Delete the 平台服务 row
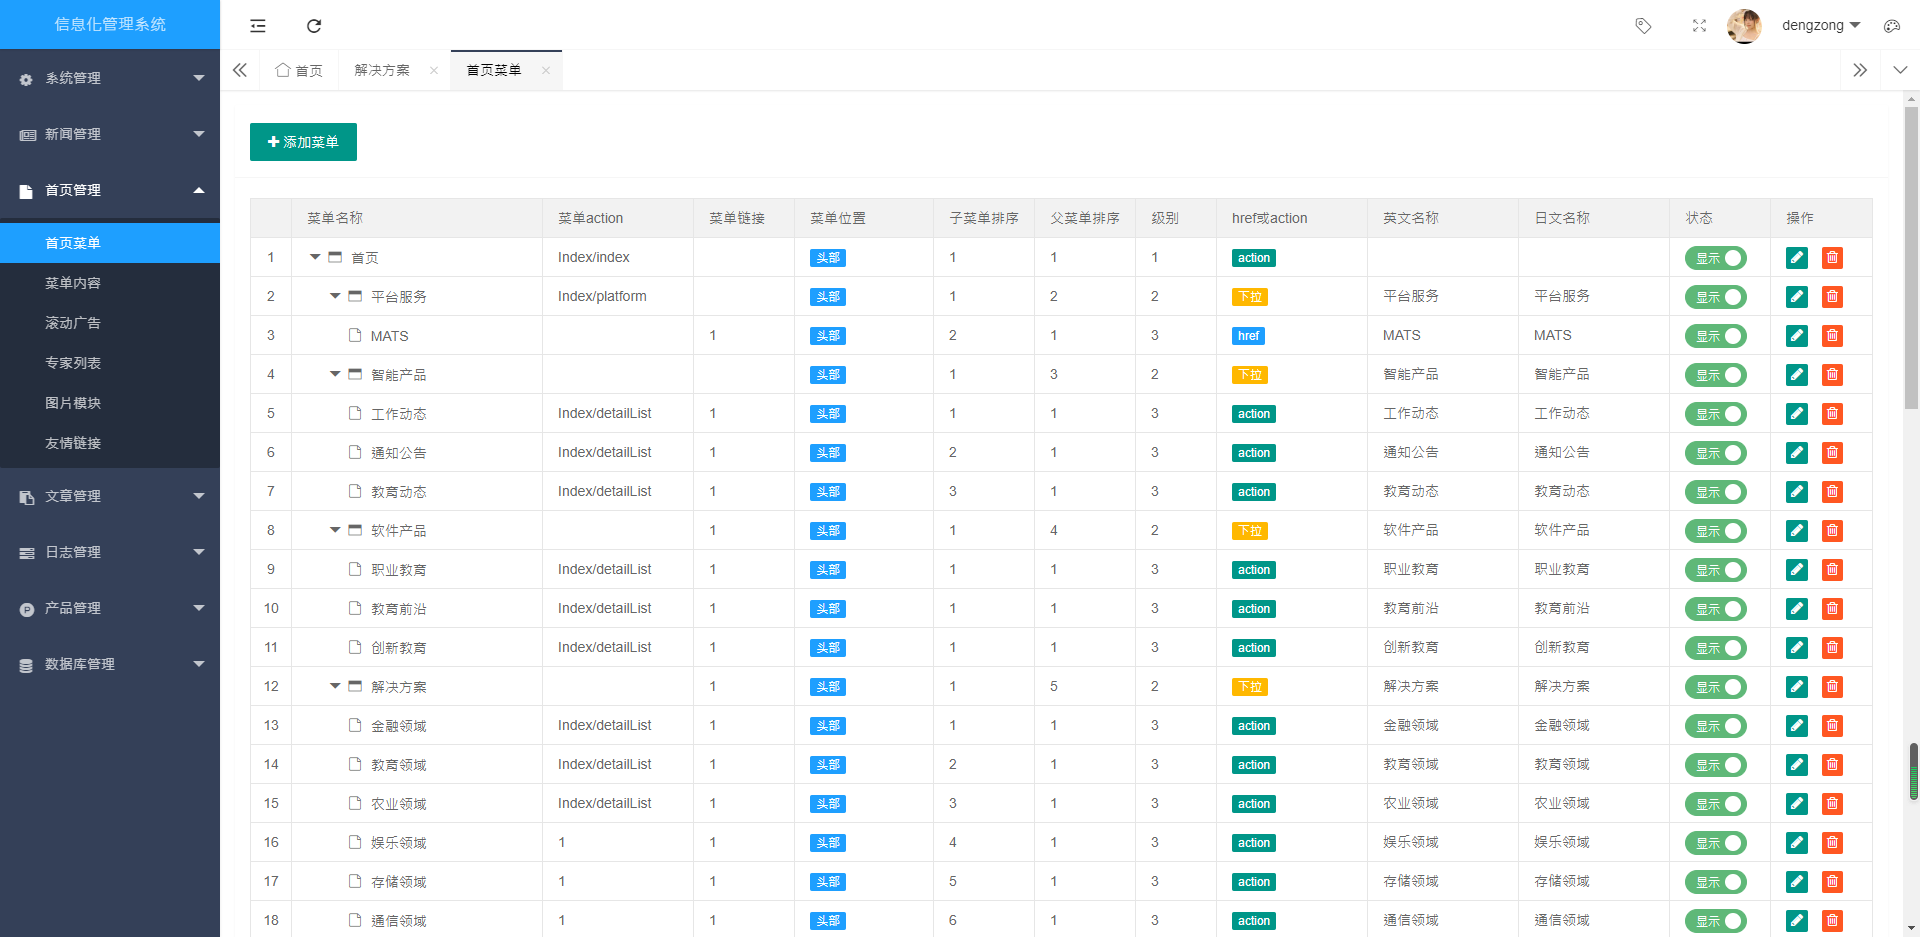 [x=1832, y=297]
